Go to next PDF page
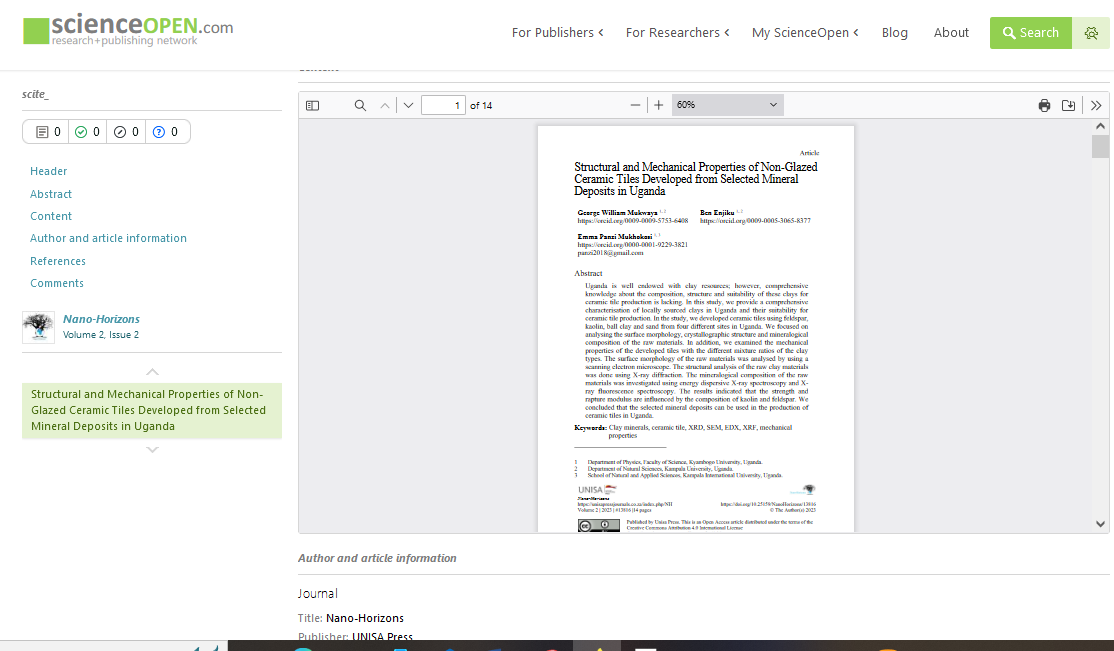1114x651 pixels. [408, 105]
